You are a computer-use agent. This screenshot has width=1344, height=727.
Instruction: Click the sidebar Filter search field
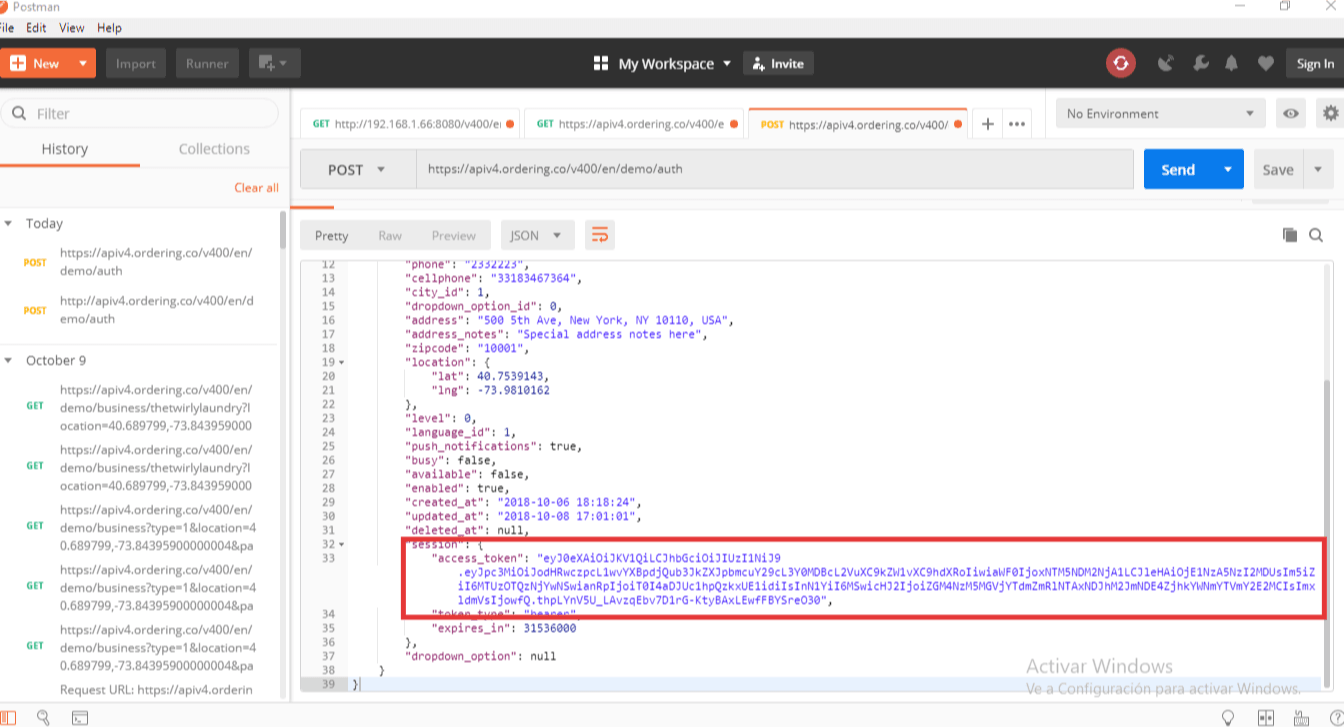pos(140,113)
